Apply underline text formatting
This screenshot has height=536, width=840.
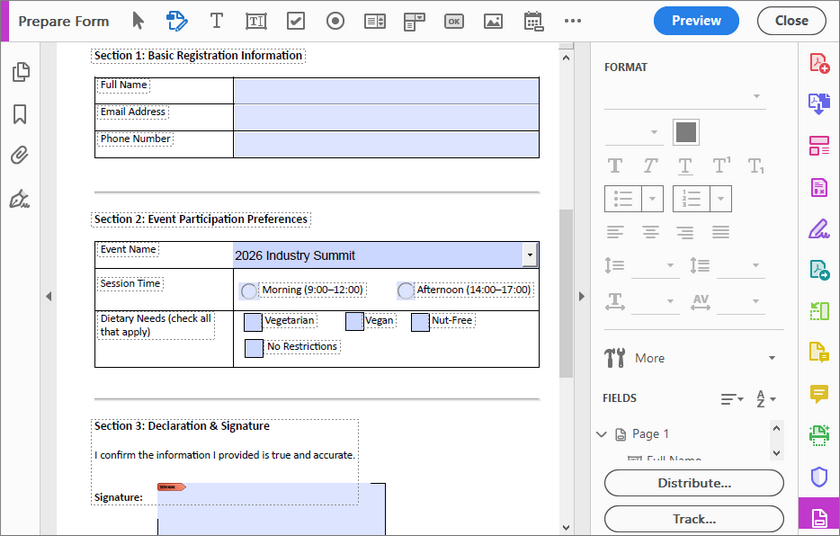(x=685, y=167)
